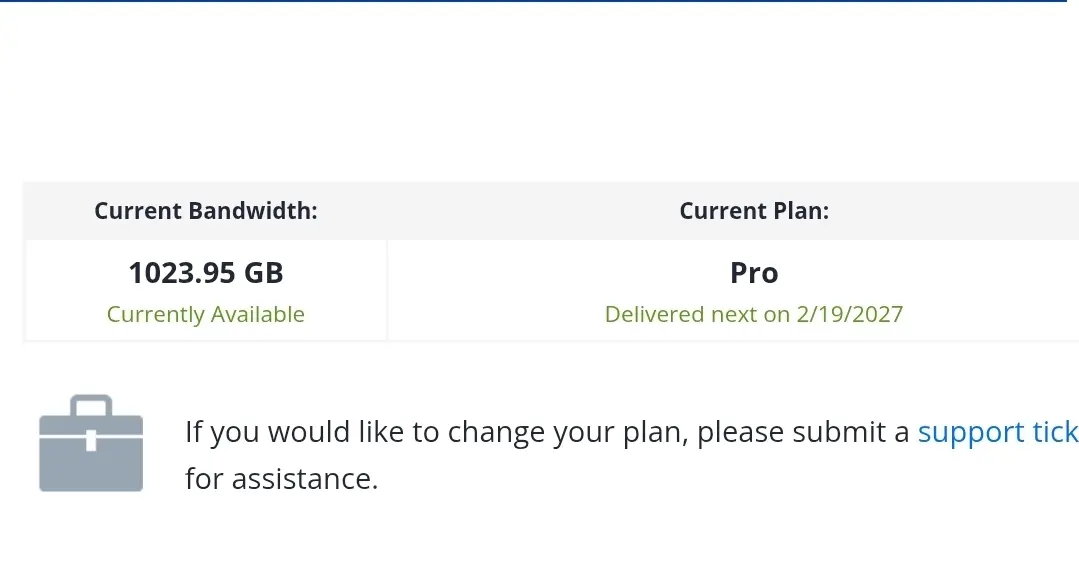1079x583 pixels.
Task: Click the white clasp on the briefcase
Action: 91,441
